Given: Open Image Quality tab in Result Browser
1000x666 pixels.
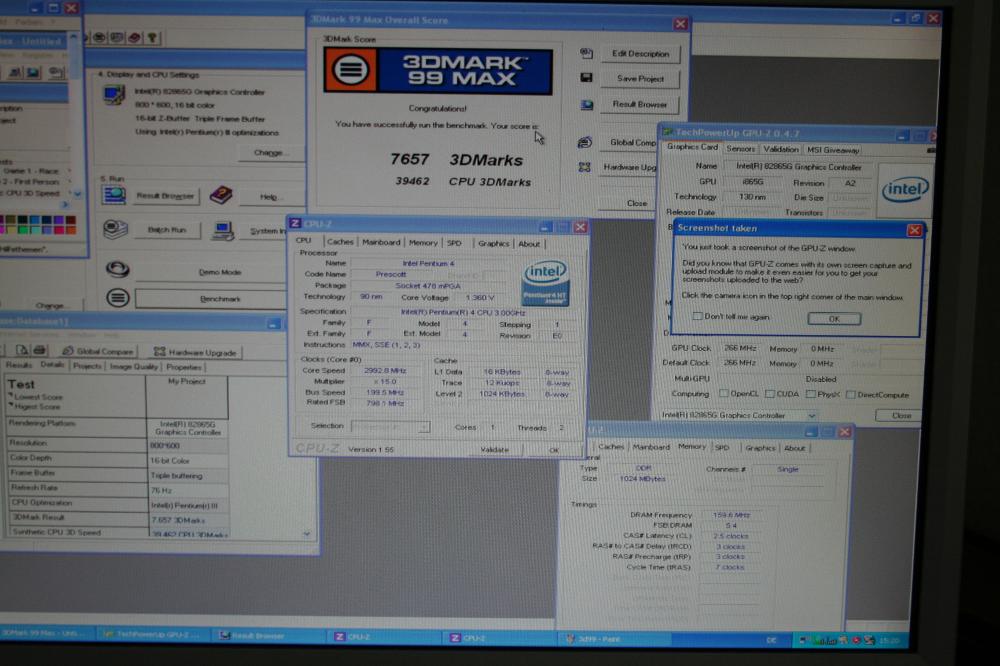Looking at the screenshot, I should click(x=133, y=366).
